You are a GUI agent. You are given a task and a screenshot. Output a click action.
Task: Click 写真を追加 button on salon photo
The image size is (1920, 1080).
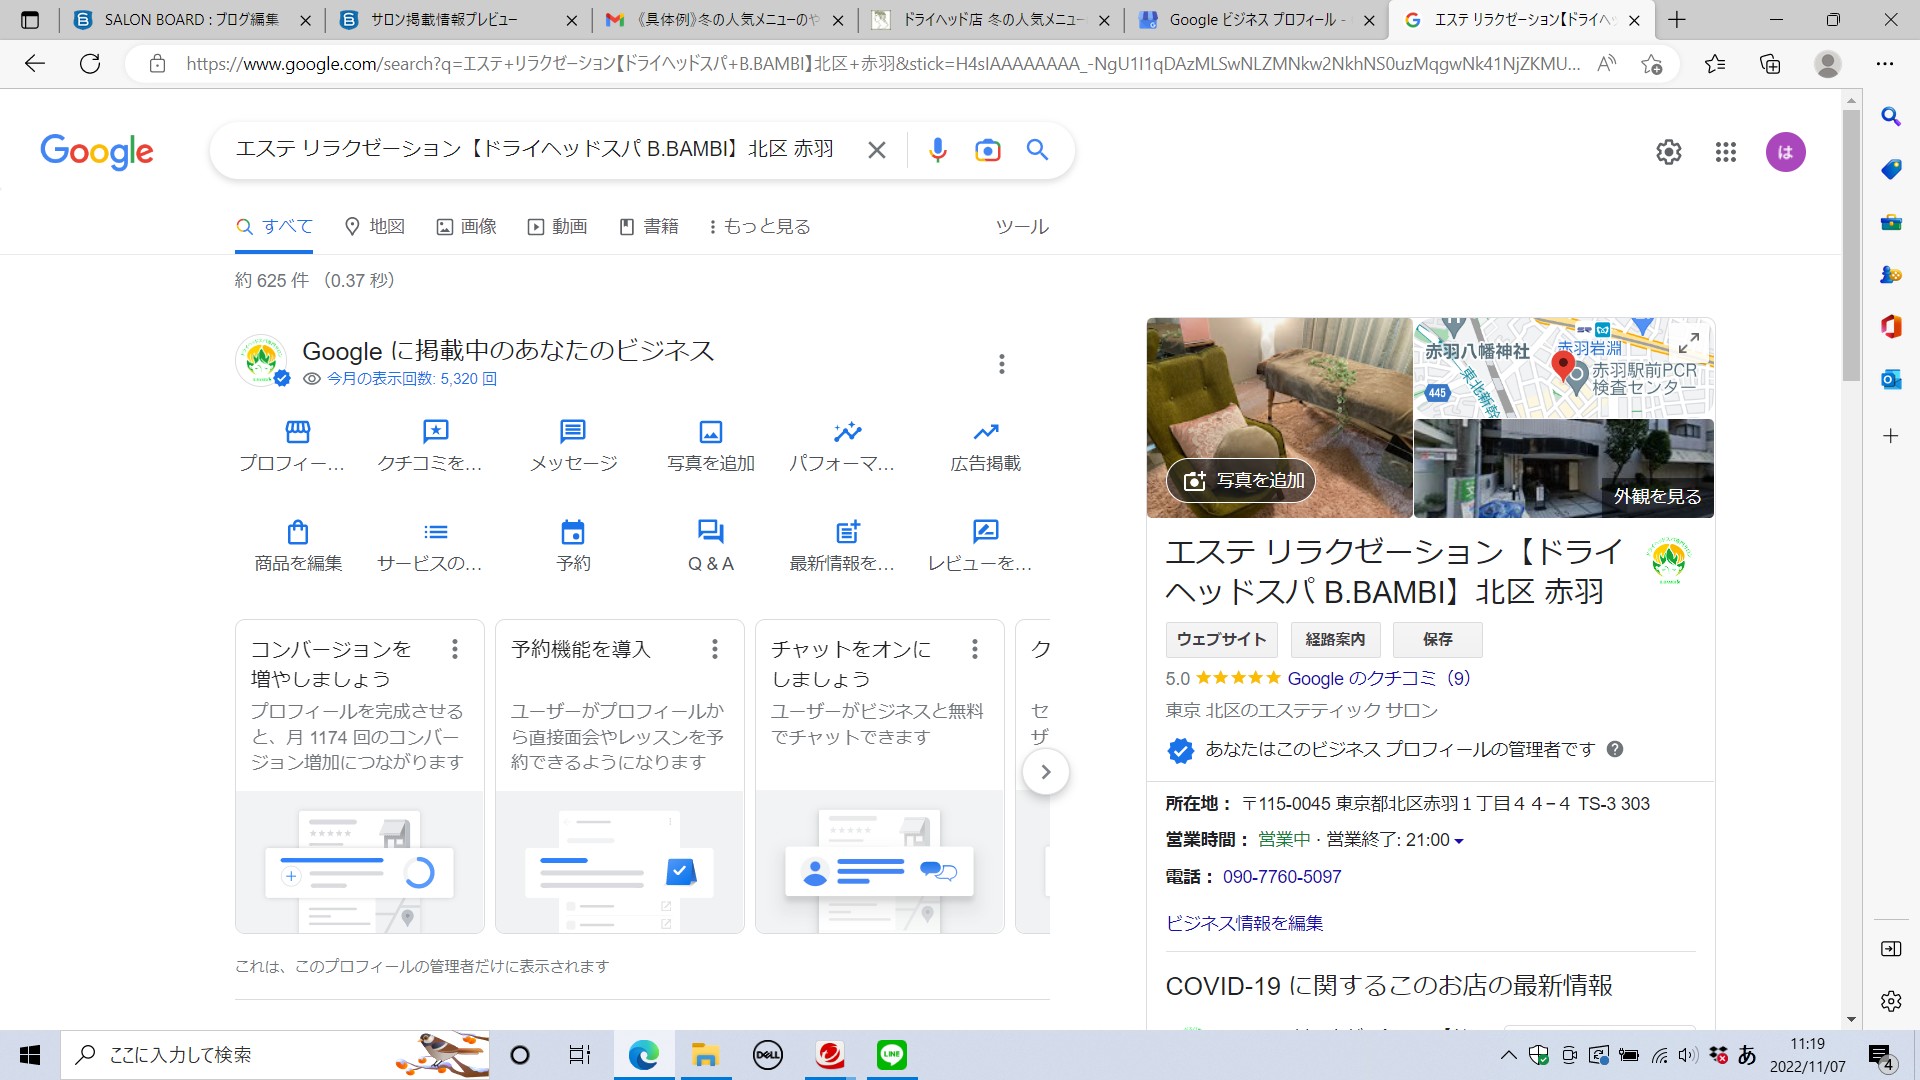[x=1241, y=481]
